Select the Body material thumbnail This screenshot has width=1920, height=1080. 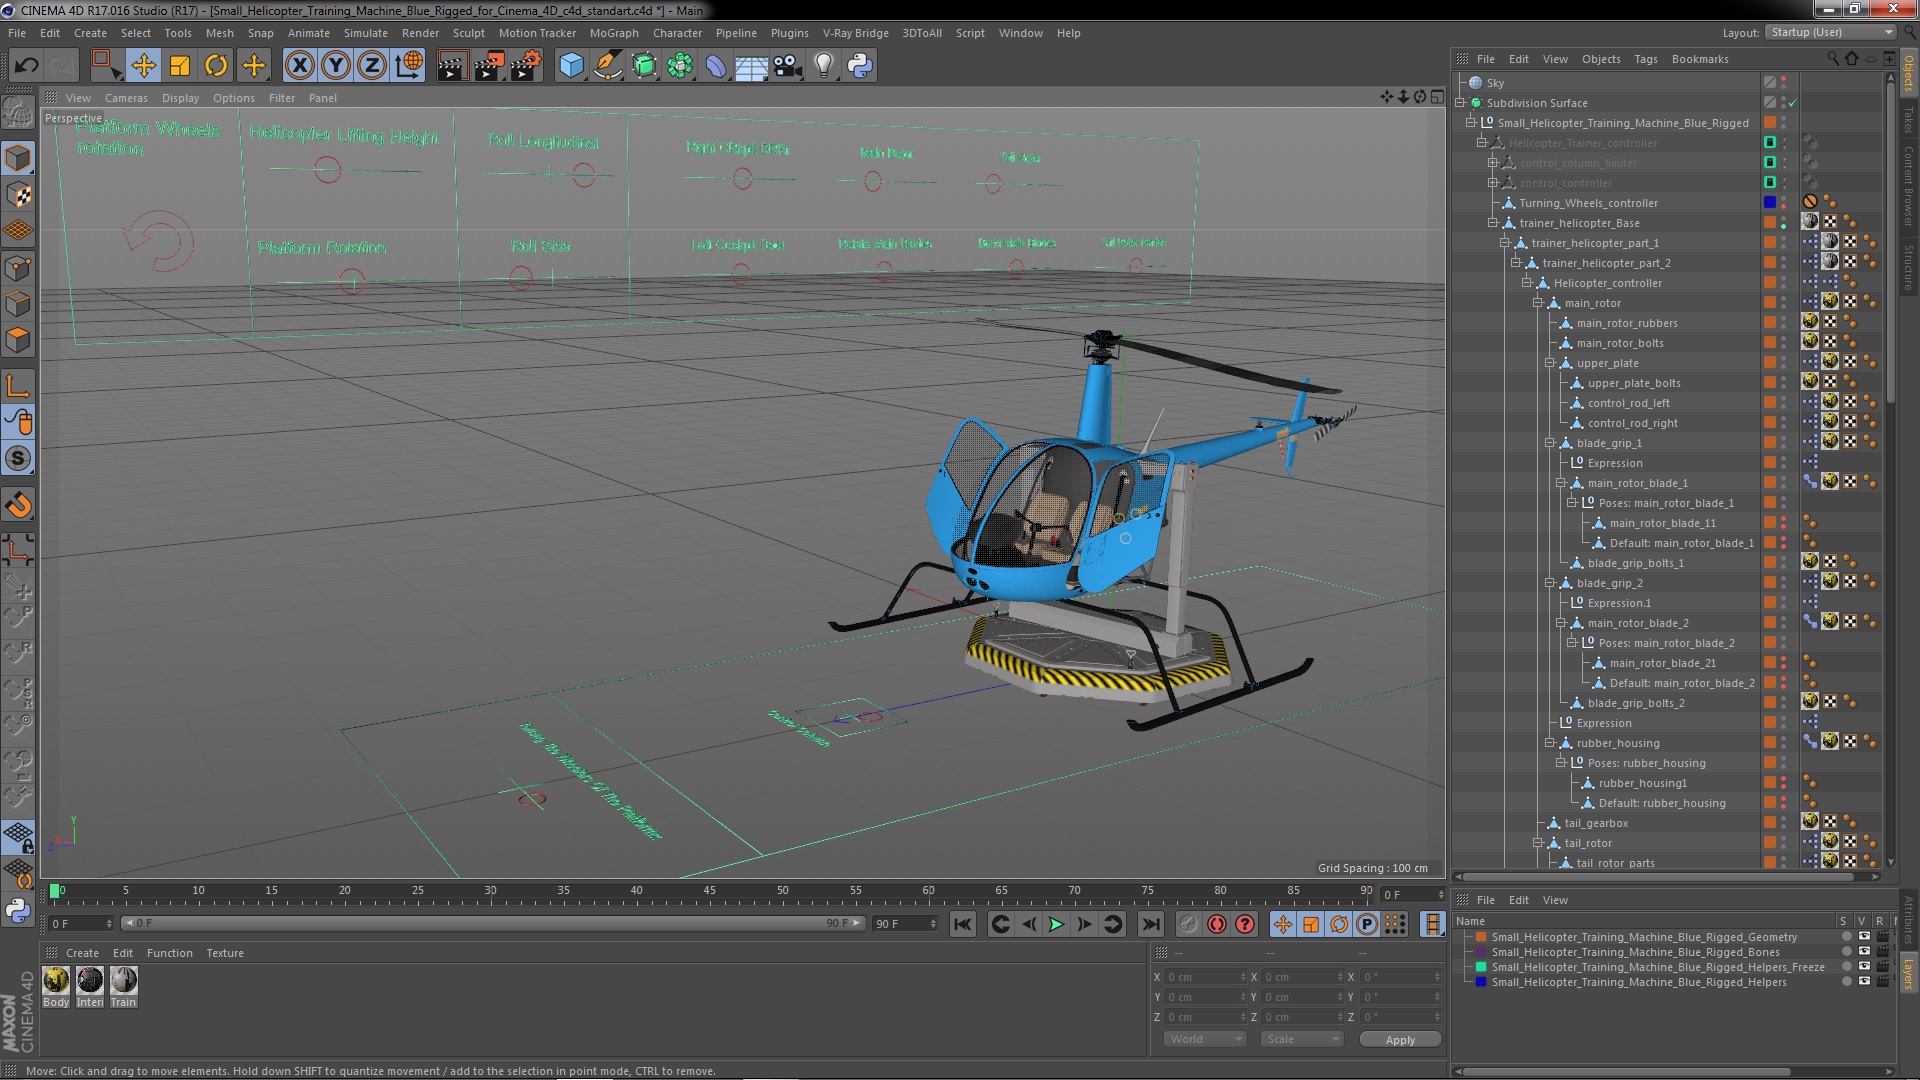click(x=56, y=981)
